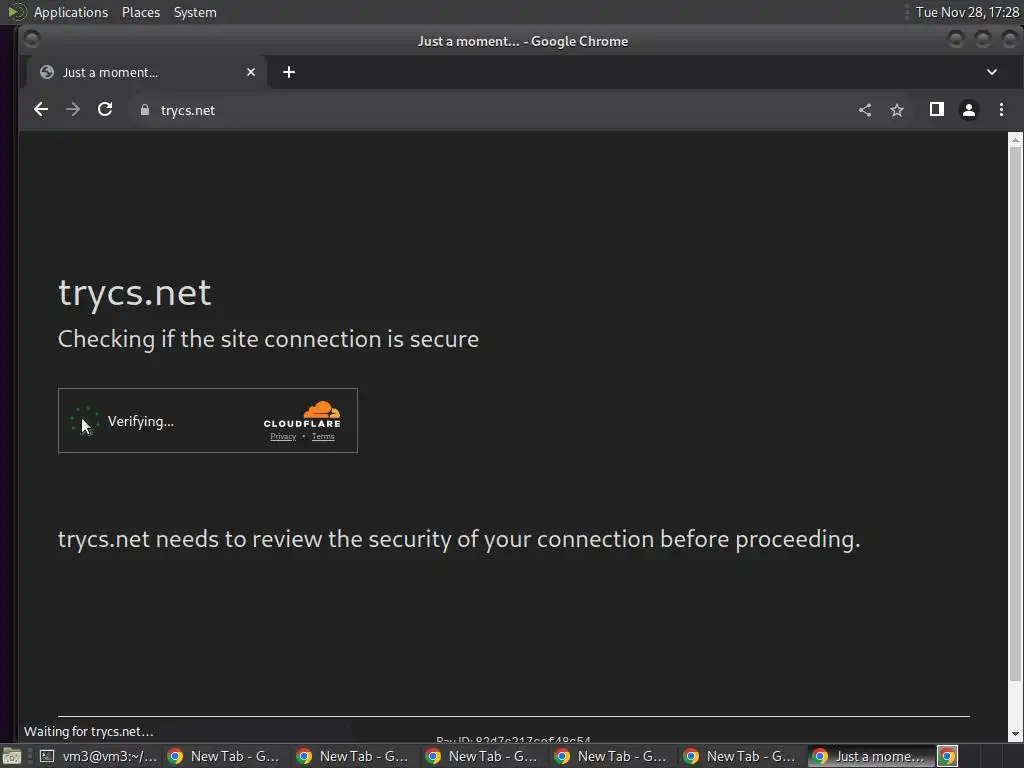
Task: Select the 'Just a moment...' browser tab
Action: (x=146, y=72)
